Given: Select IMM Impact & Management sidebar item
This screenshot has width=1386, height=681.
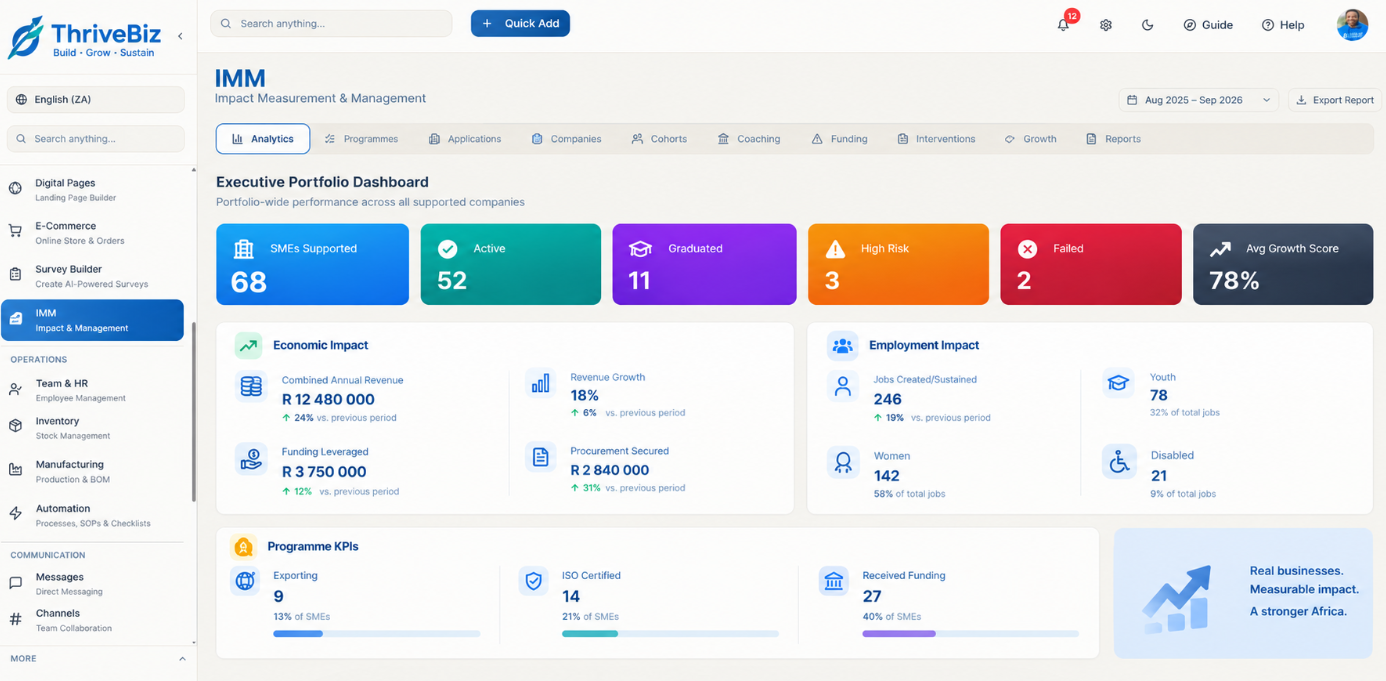Looking at the screenshot, I should (x=93, y=320).
